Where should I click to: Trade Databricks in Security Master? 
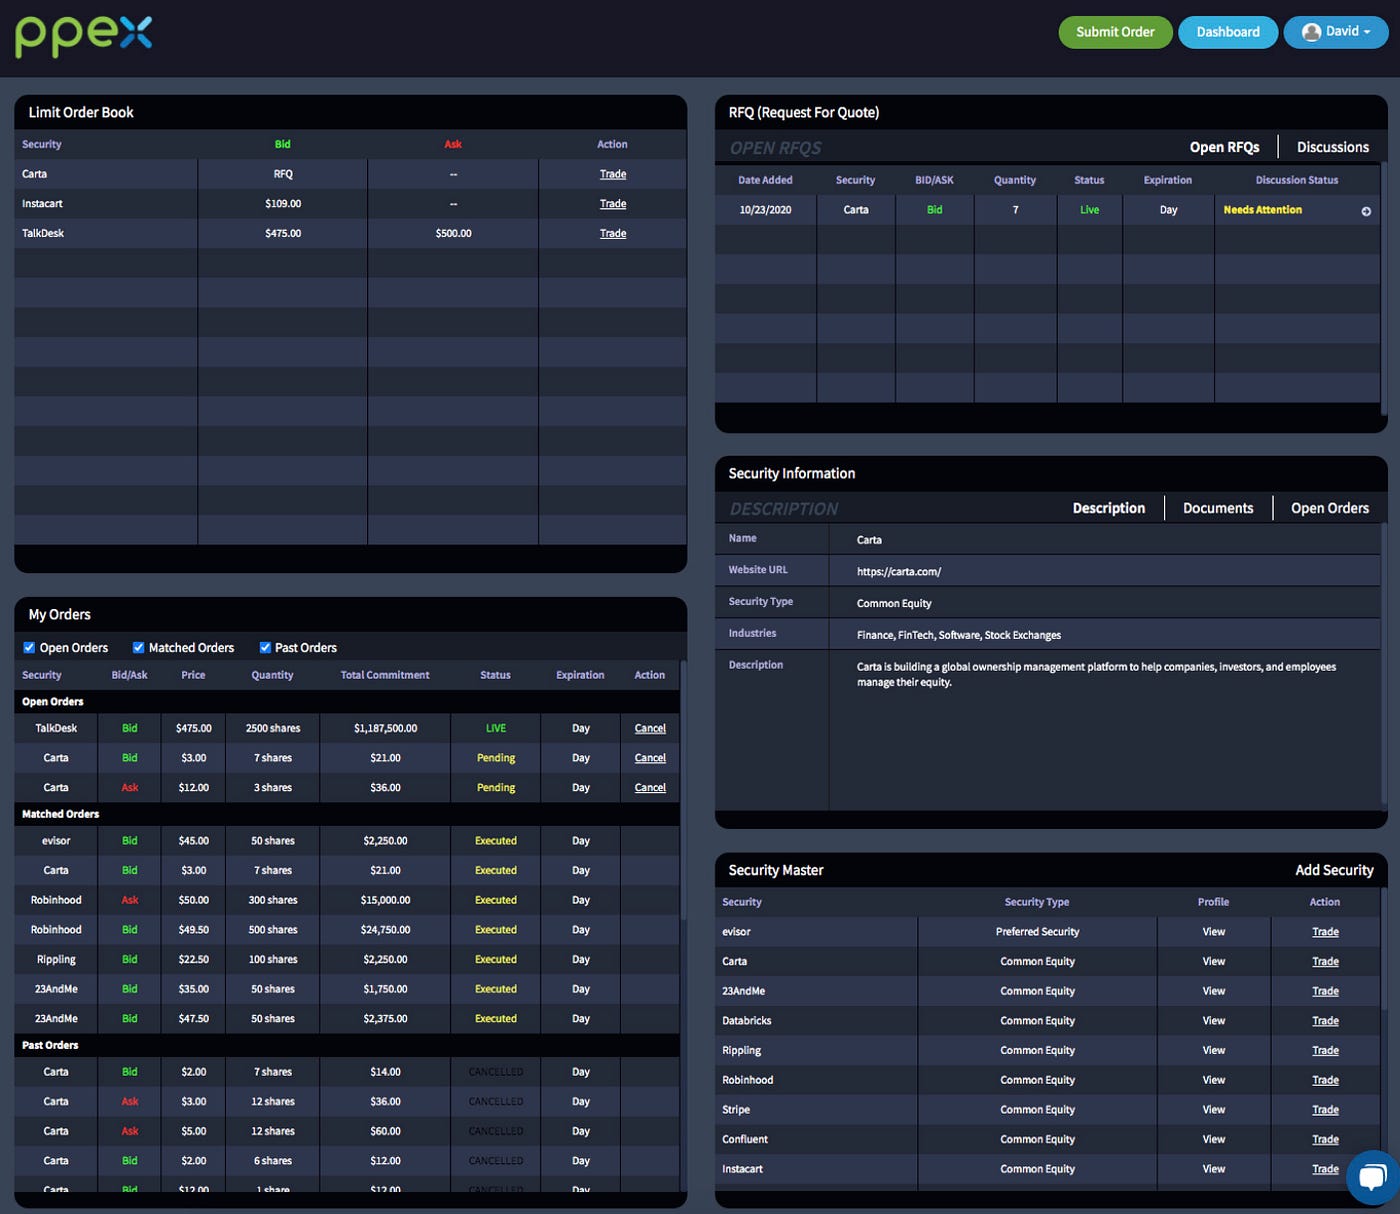1325,1021
